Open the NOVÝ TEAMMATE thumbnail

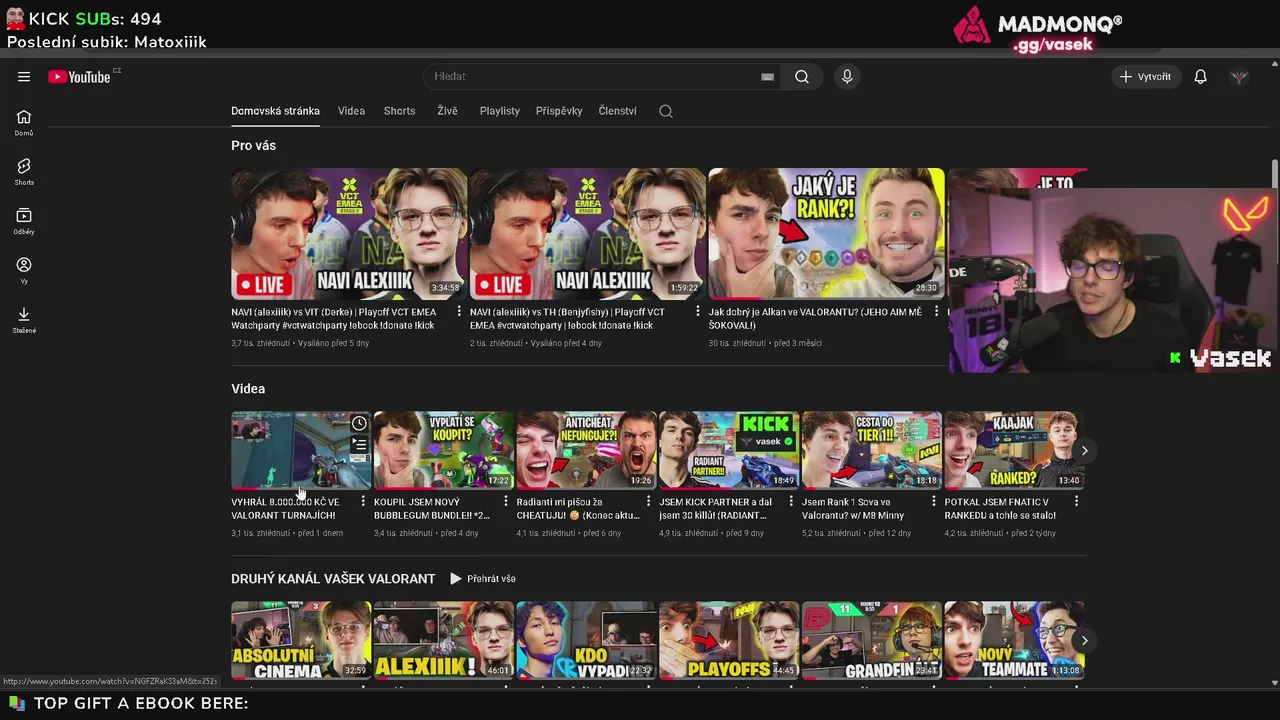click(1014, 641)
